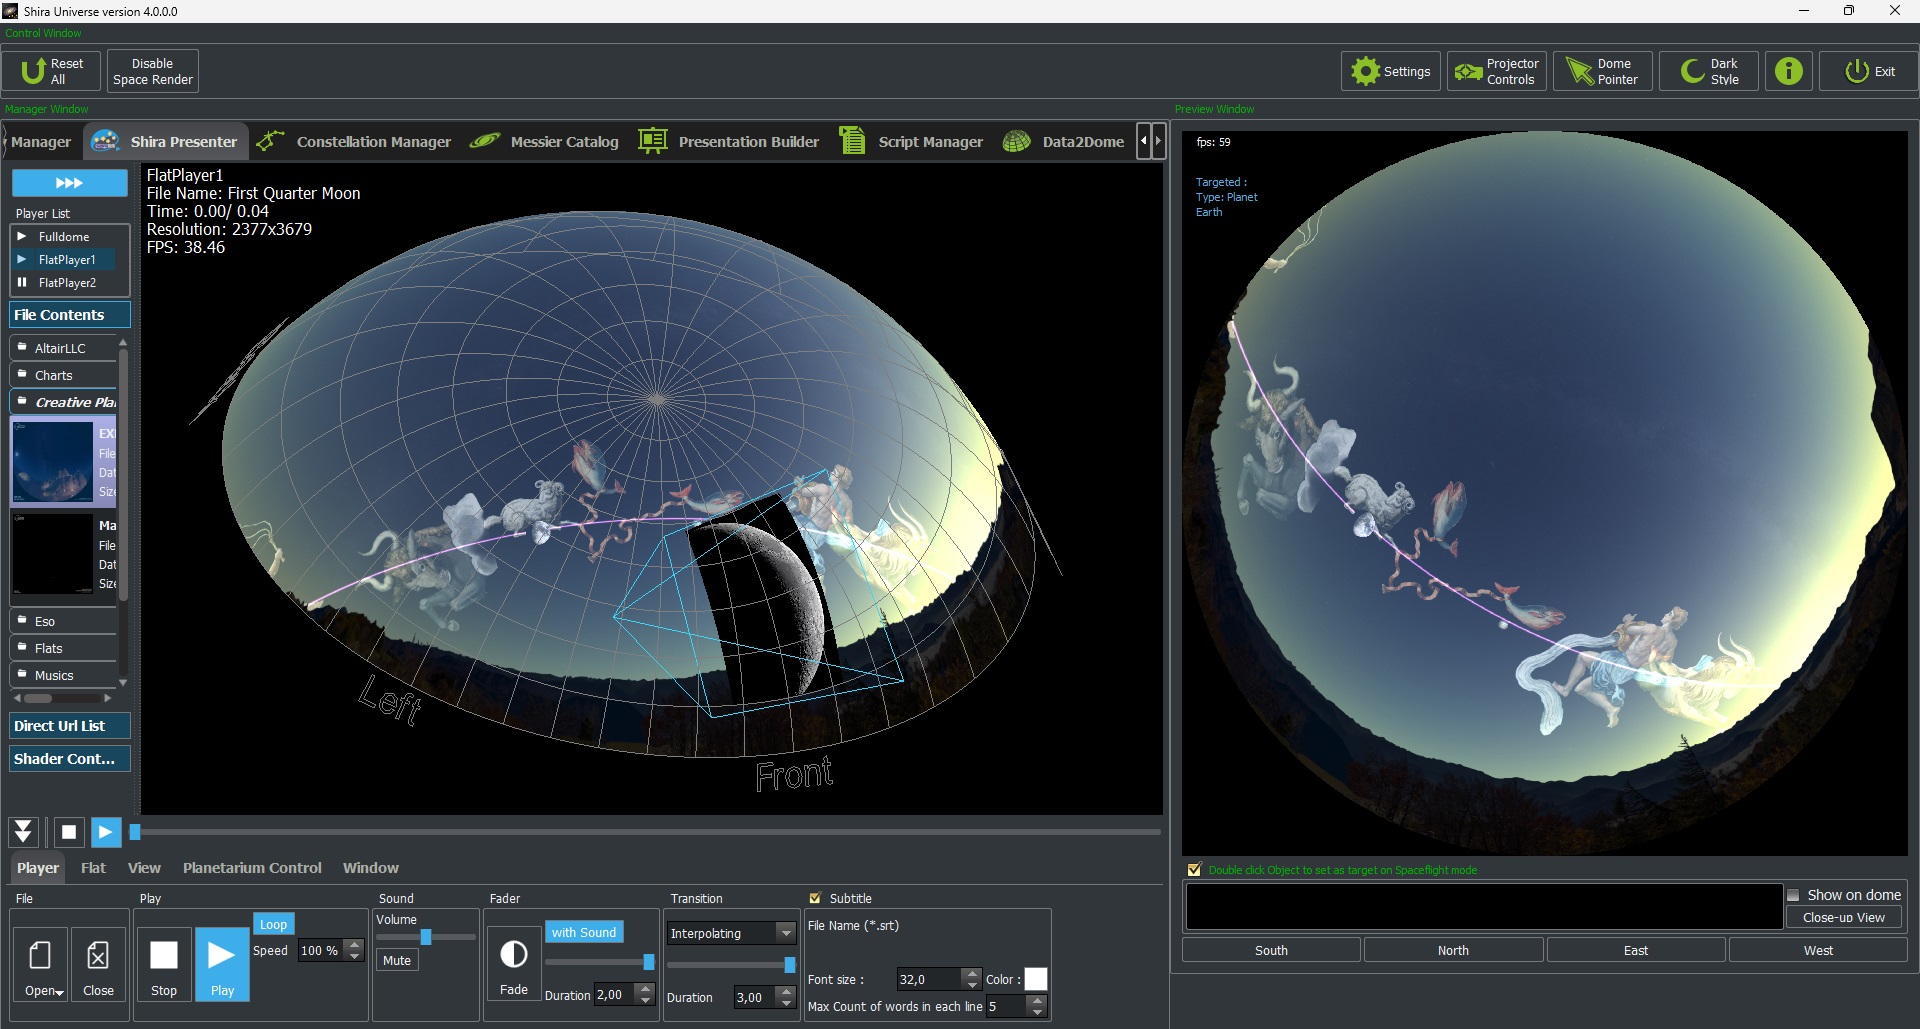Click the Fade half-circle icon button
The width and height of the screenshot is (1920, 1029).
pos(514,964)
